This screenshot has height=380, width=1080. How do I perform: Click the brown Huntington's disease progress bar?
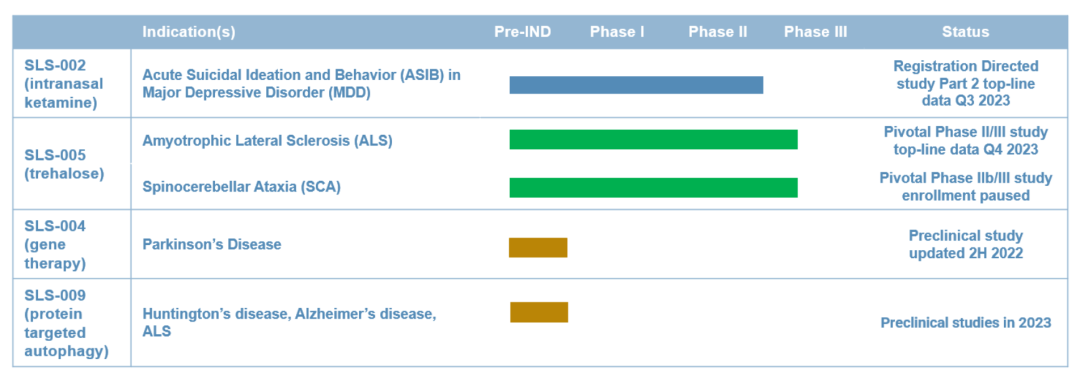click(539, 312)
